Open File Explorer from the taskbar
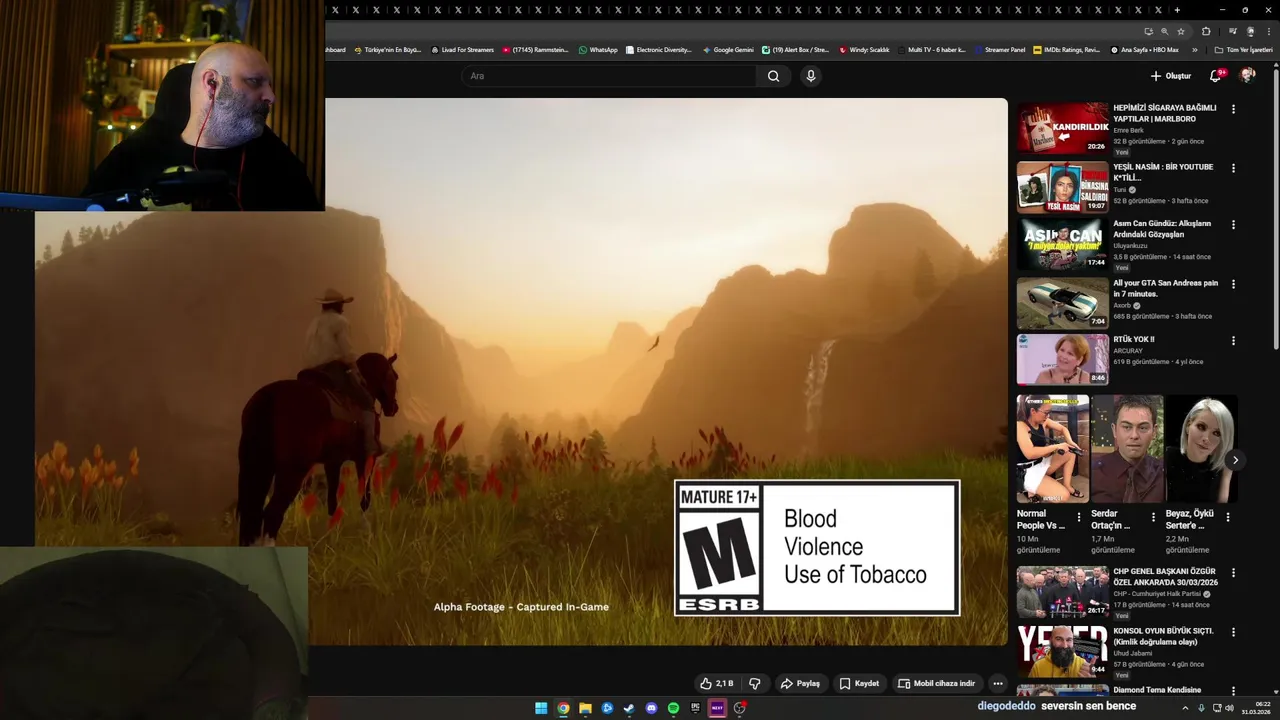 pyautogui.click(x=585, y=708)
